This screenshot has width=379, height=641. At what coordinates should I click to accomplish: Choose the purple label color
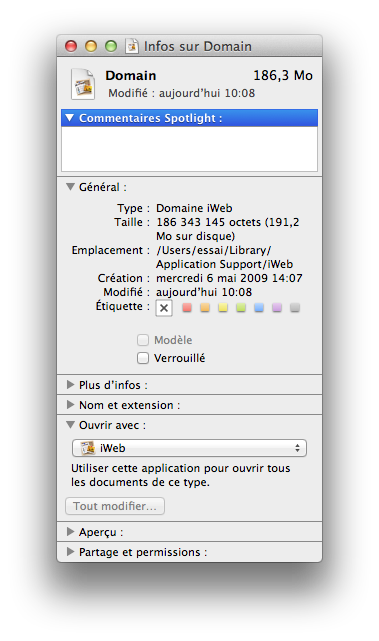(277, 307)
